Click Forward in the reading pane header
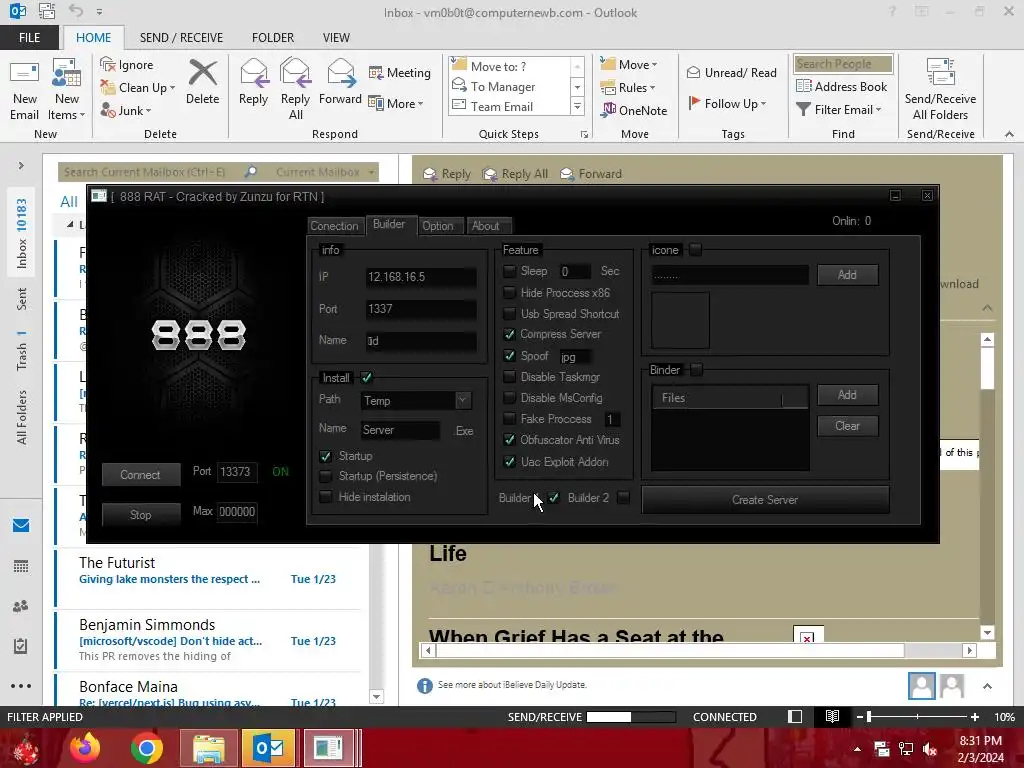The height and width of the screenshot is (768, 1024). pos(591,174)
